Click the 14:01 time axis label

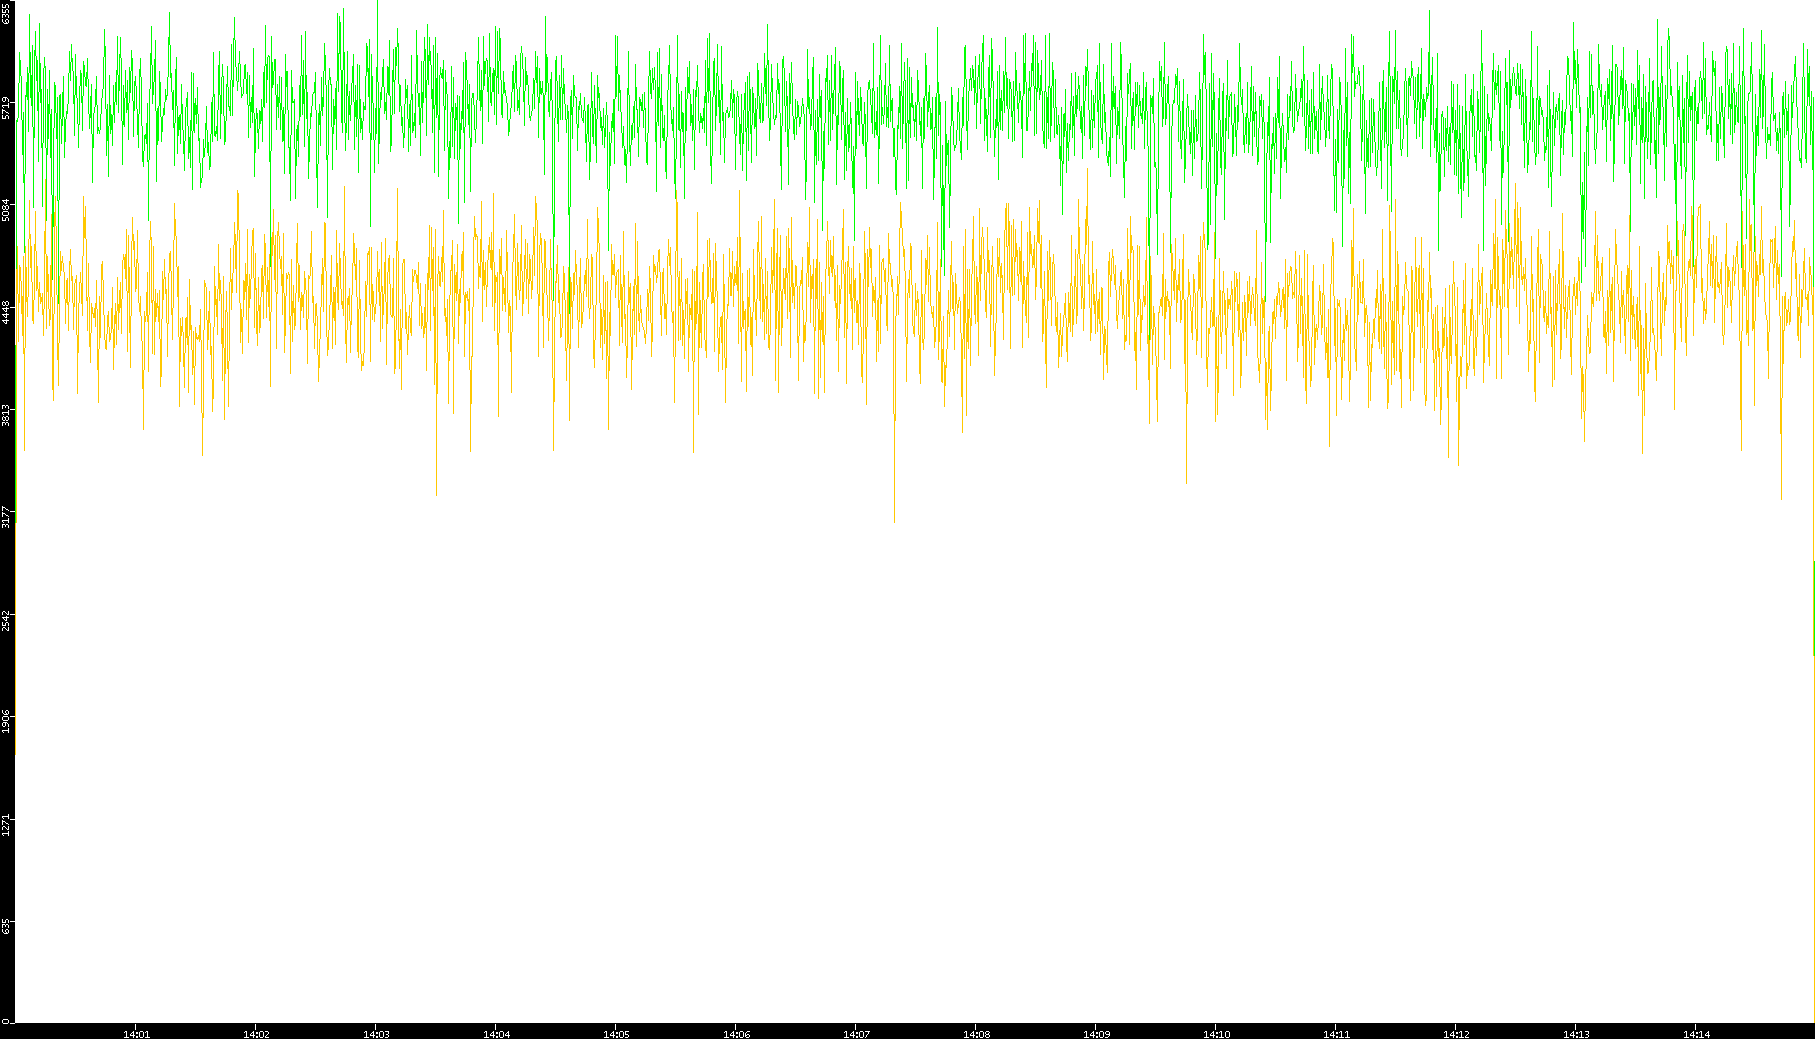point(136,1034)
